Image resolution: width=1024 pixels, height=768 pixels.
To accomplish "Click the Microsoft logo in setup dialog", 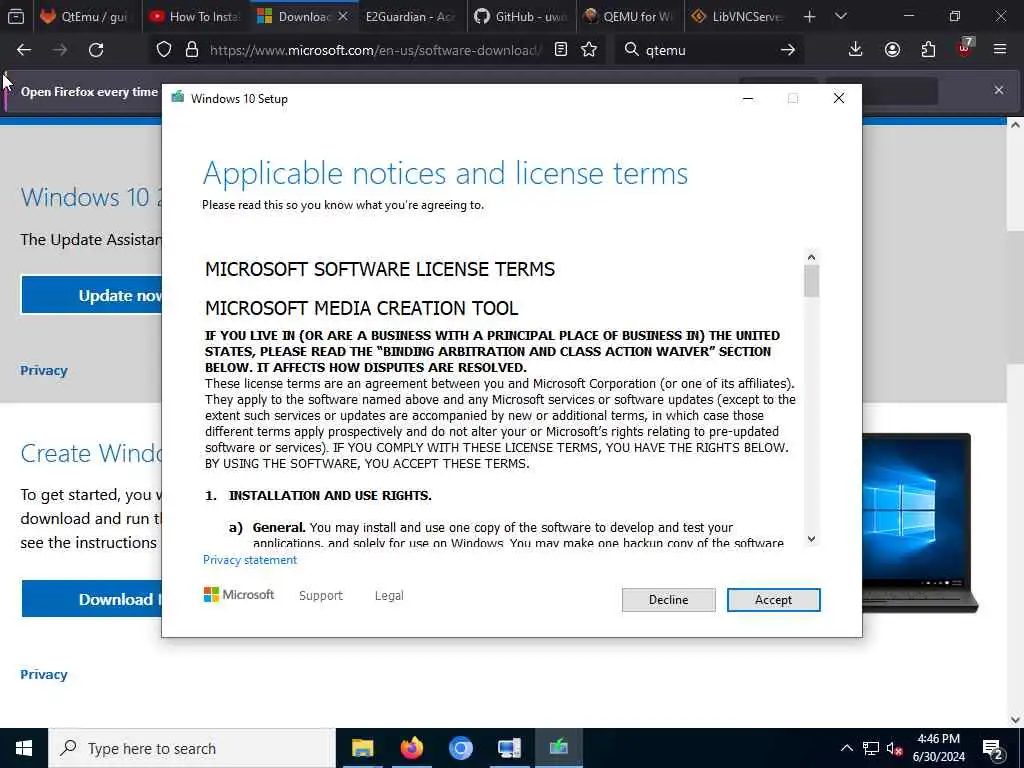I will coord(238,594).
